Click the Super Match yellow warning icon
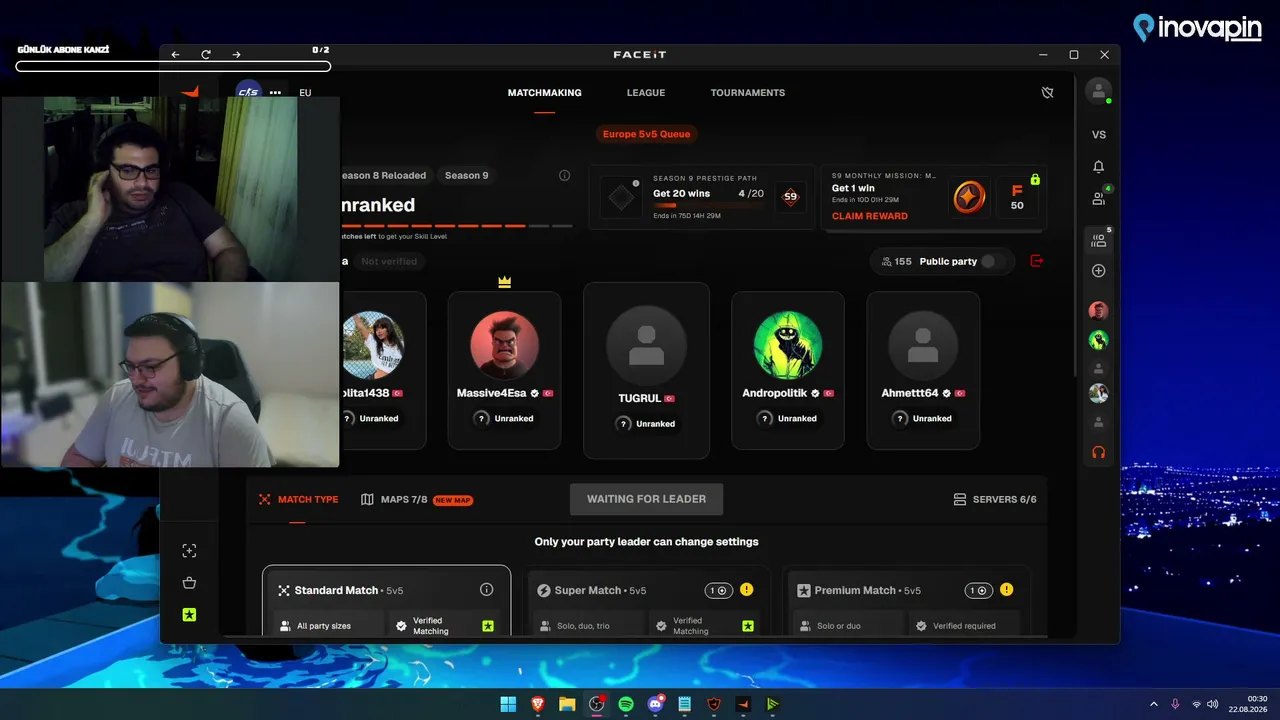The height and width of the screenshot is (720, 1280). click(x=747, y=590)
